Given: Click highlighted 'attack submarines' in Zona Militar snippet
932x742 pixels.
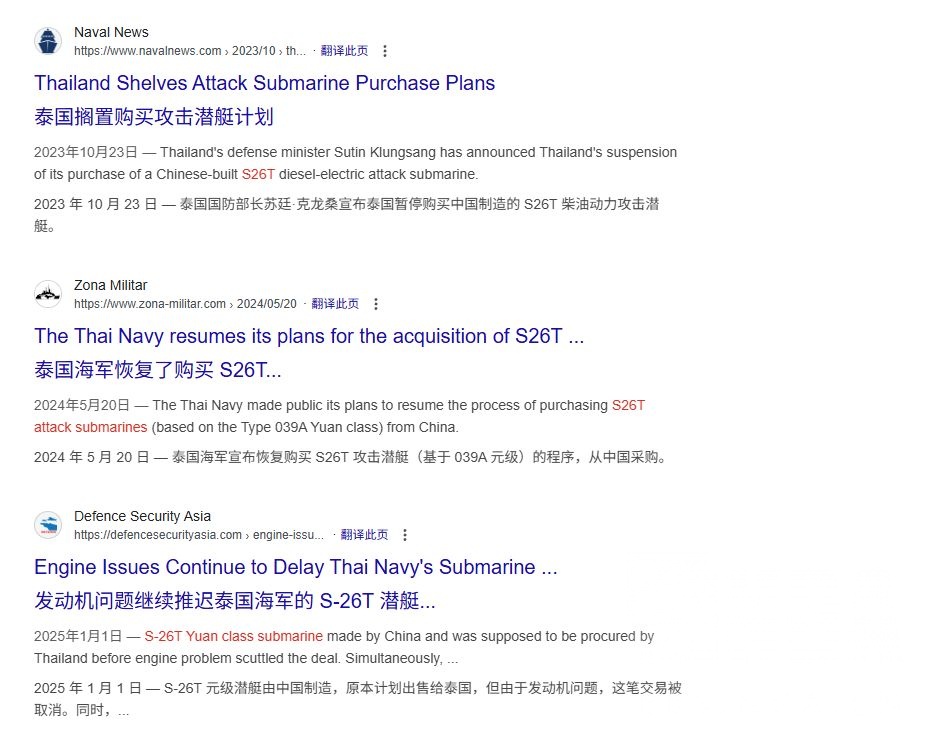Looking at the screenshot, I should point(90,427).
